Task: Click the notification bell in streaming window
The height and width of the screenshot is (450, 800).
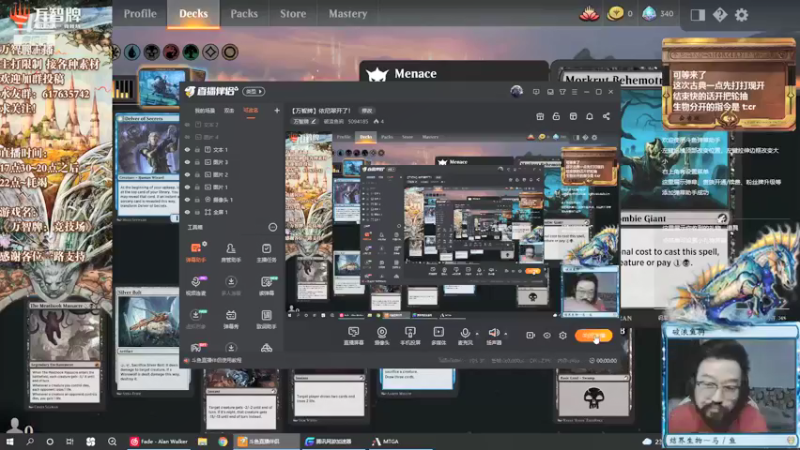Action: coord(589,116)
